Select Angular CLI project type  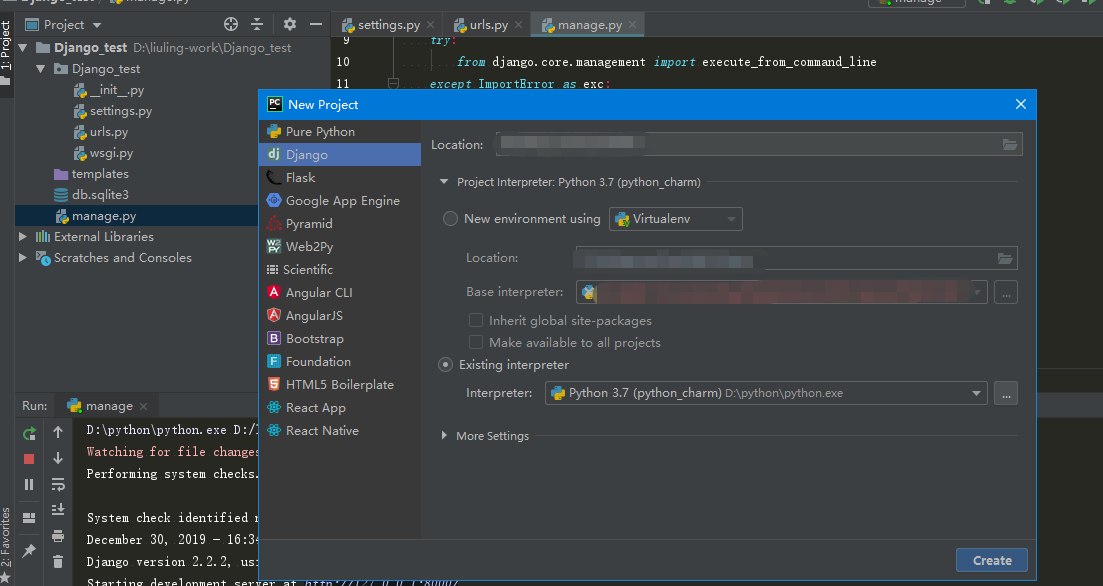(340, 293)
